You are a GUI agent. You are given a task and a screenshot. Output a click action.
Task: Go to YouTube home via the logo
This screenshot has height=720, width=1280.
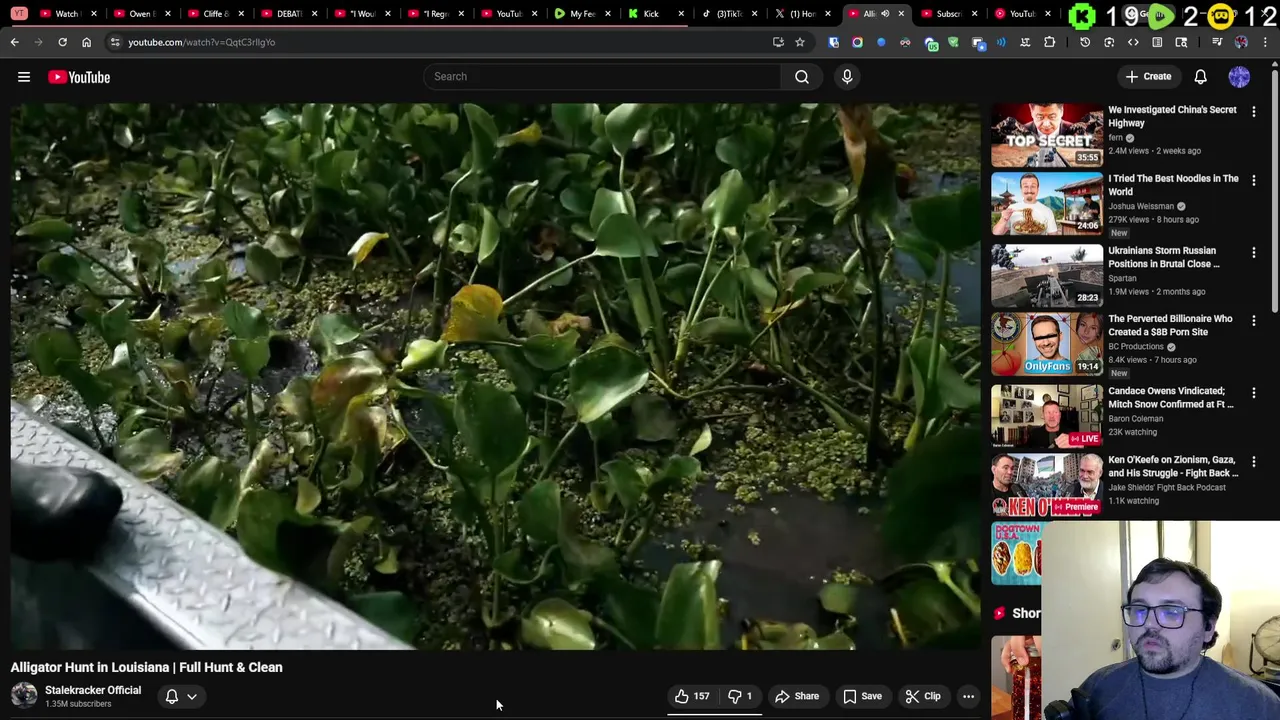coord(79,77)
